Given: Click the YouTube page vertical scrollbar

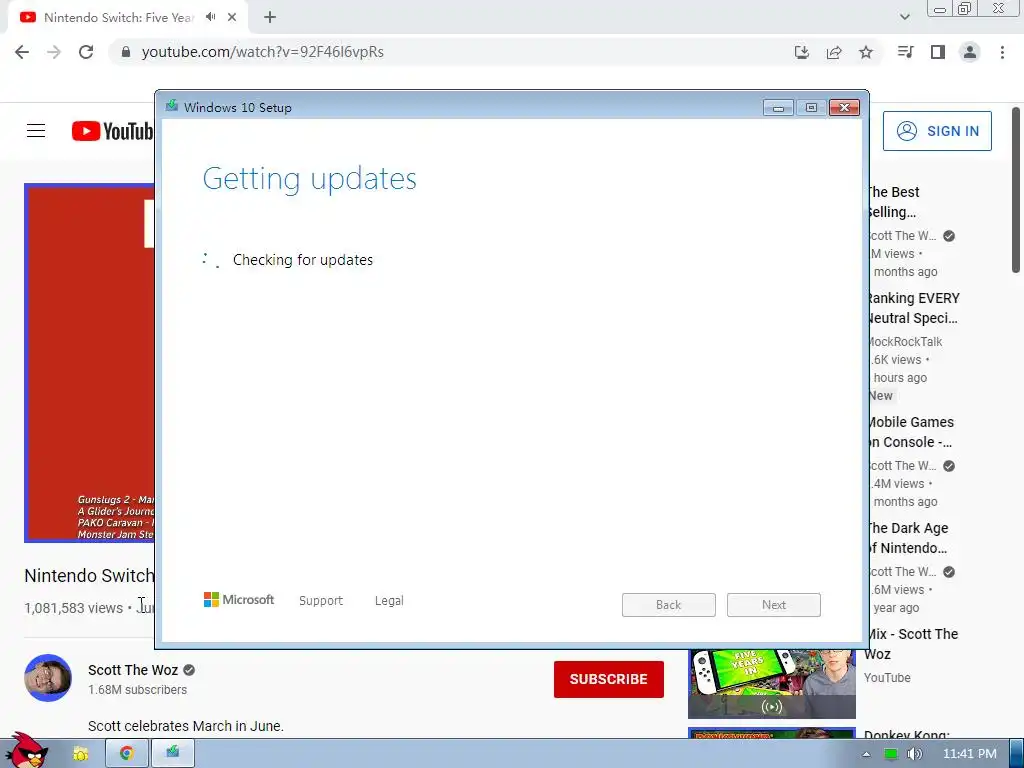Looking at the screenshot, I should click(x=1016, y=189).
